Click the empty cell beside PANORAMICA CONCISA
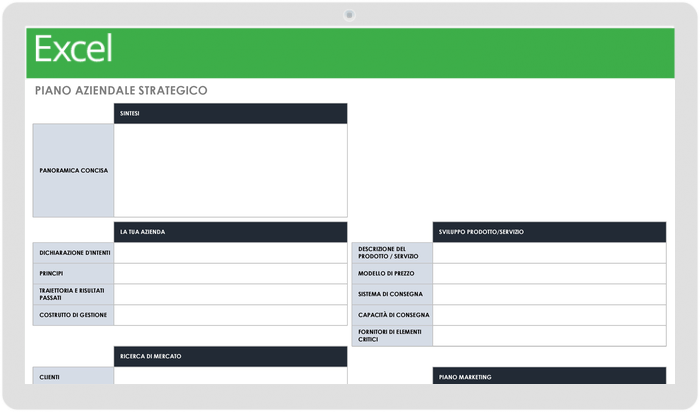The width and height of the screenshot is (700, 412). 230,171
